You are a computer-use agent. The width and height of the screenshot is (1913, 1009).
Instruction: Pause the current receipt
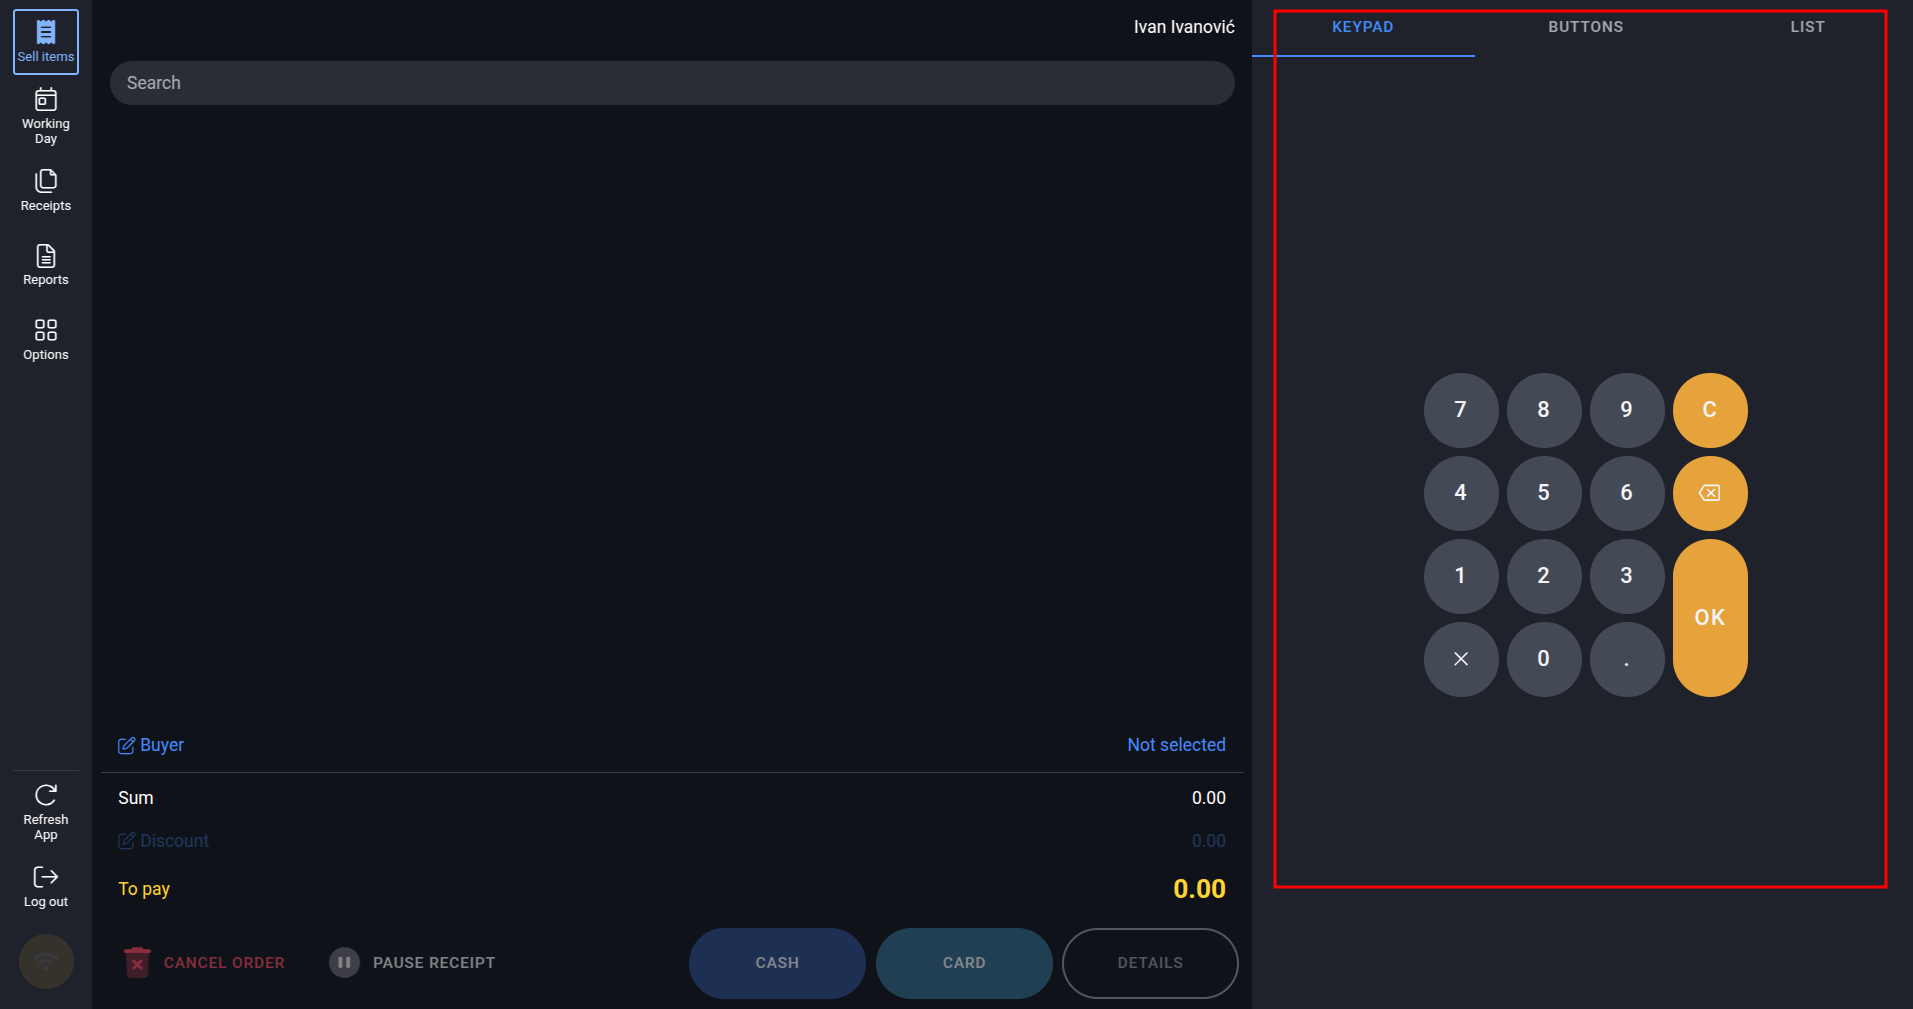[413, 963]
